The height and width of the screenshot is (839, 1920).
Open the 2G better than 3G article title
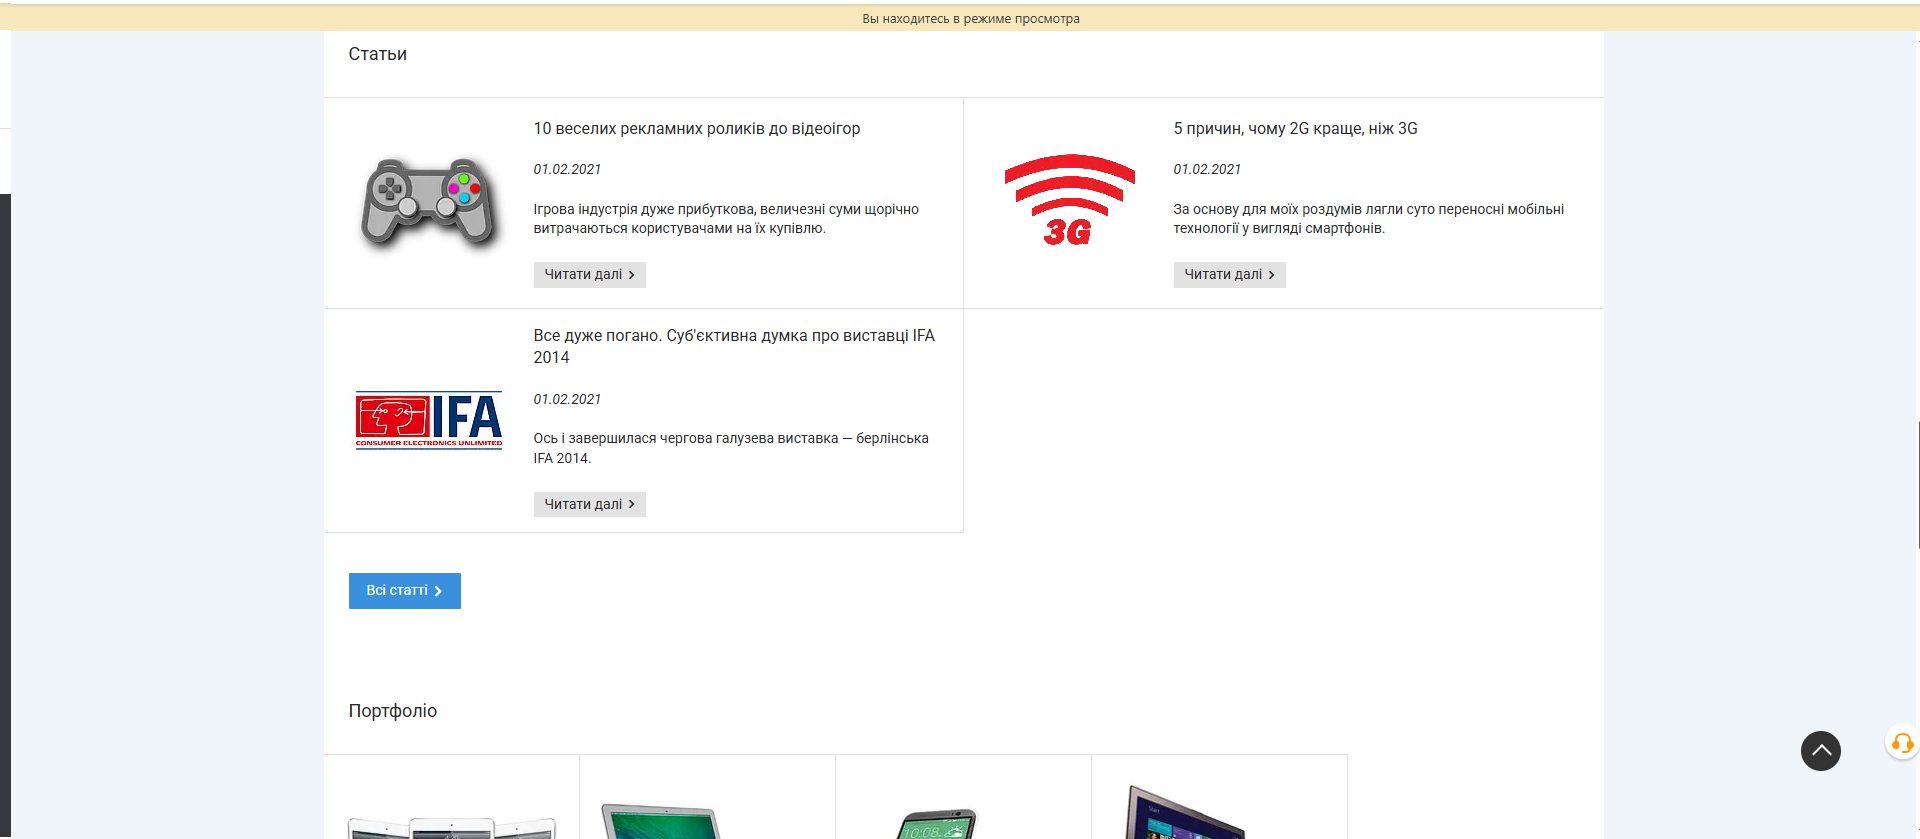1295,129
